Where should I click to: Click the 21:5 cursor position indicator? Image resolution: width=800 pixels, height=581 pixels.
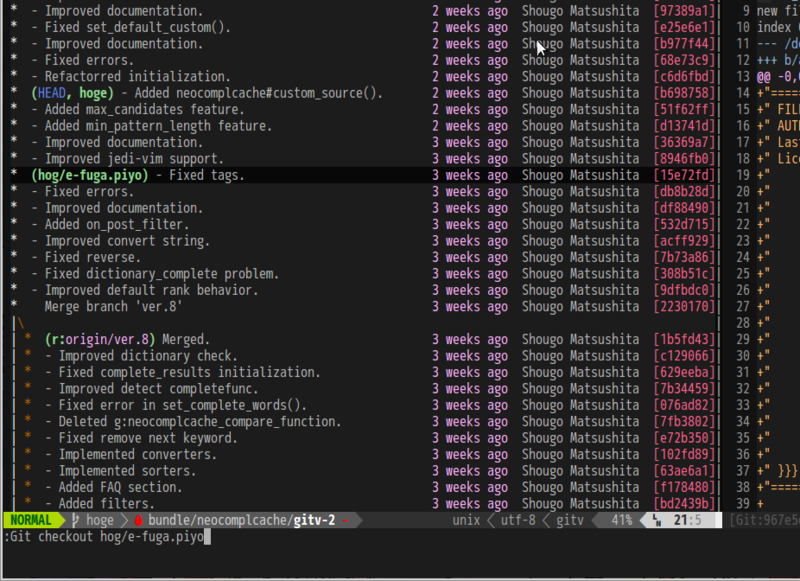[687, 520]
